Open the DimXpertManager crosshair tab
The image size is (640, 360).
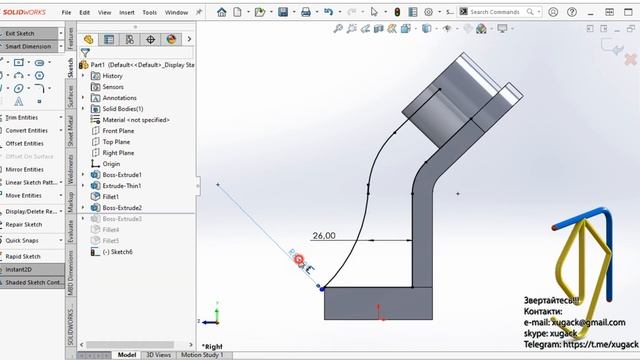(x=151, y=39)
